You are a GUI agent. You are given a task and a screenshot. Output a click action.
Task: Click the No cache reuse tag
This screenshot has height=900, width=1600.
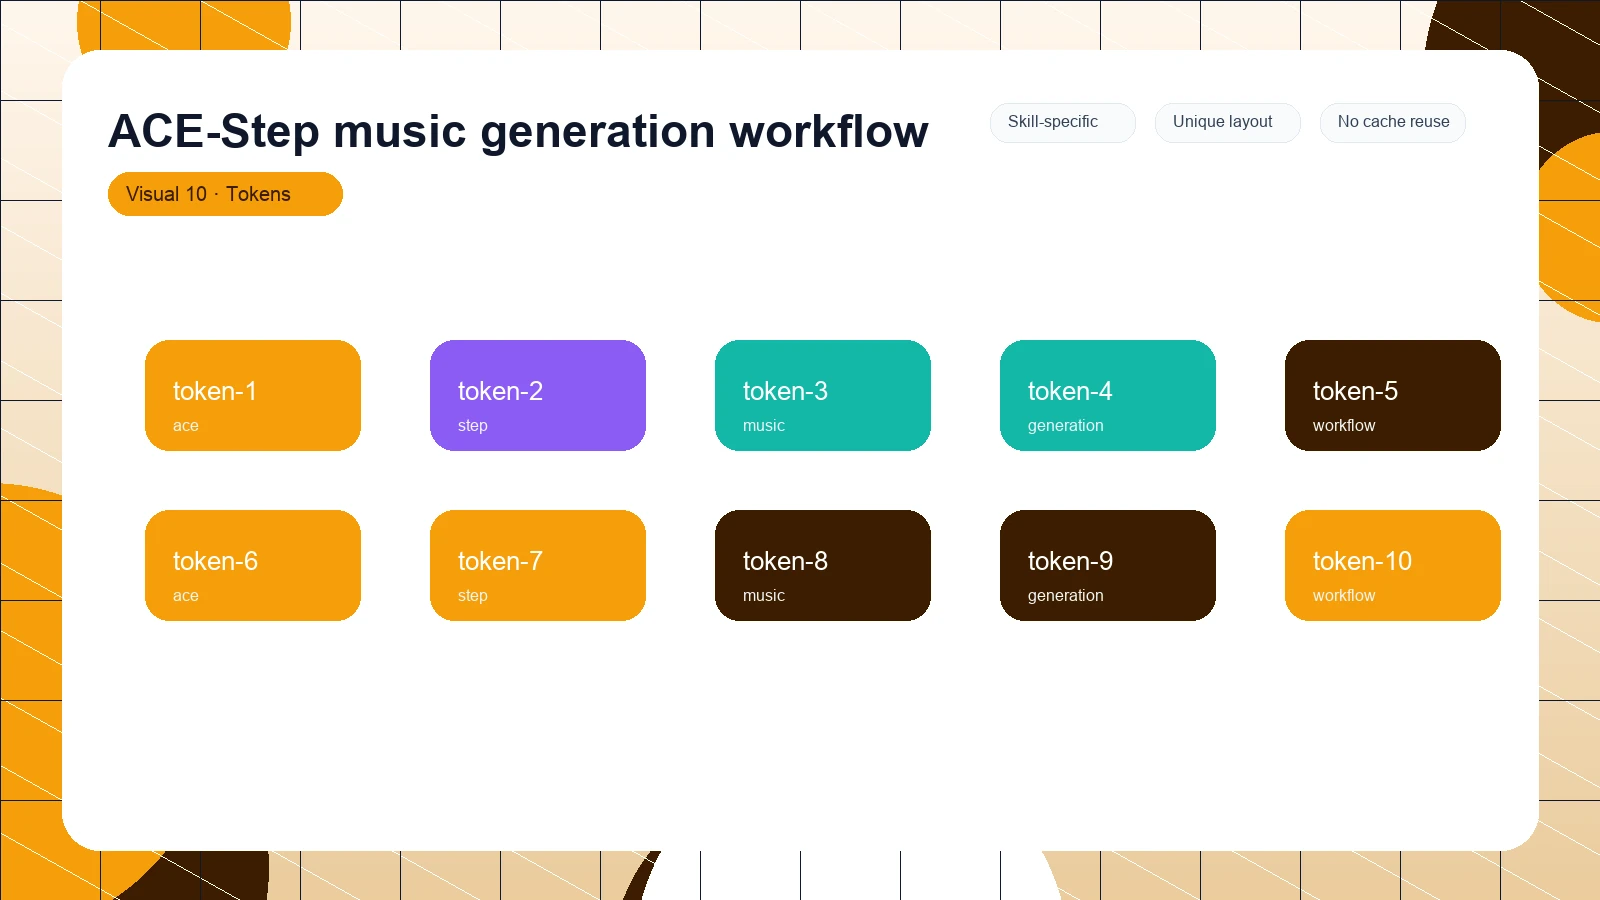click(x=1393, y=122)
